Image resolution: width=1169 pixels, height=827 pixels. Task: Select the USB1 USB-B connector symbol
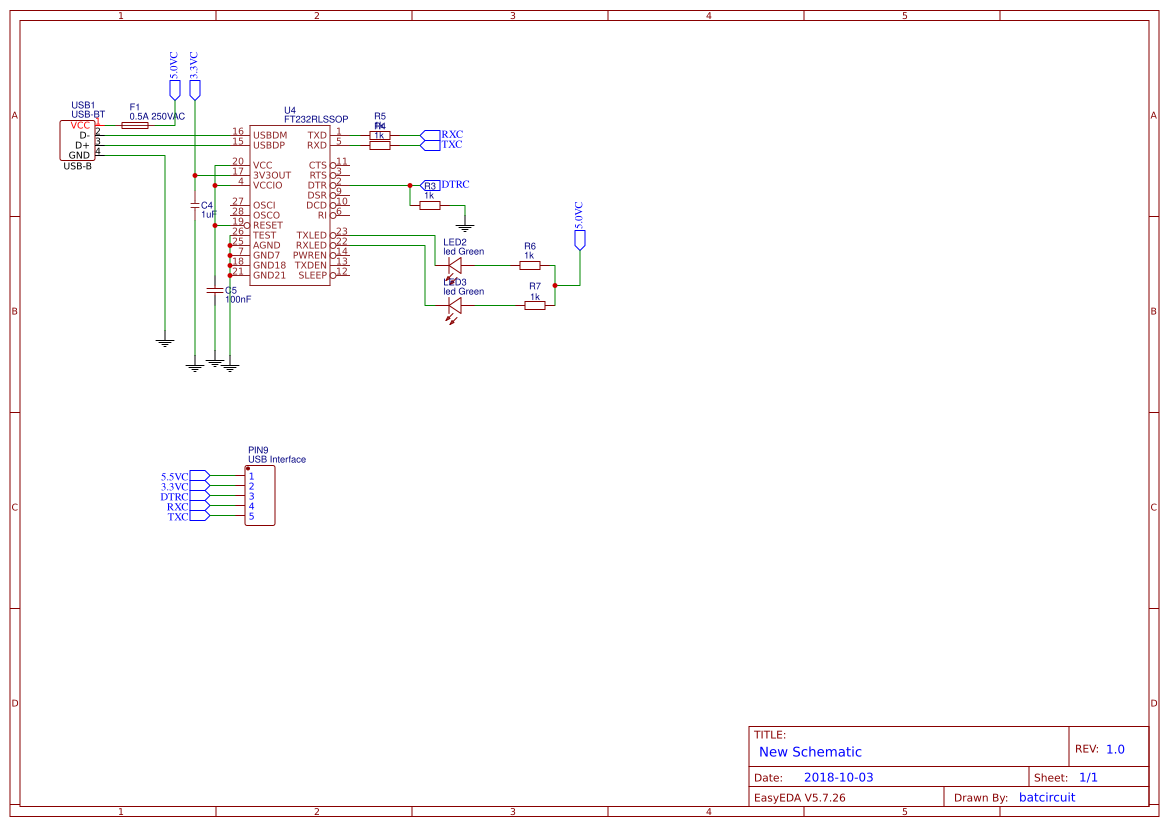click(x=78, y=140)
